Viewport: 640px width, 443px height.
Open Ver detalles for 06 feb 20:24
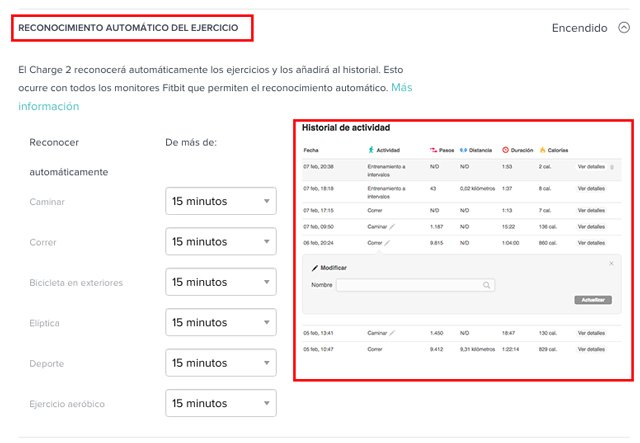tap(591, 243)
